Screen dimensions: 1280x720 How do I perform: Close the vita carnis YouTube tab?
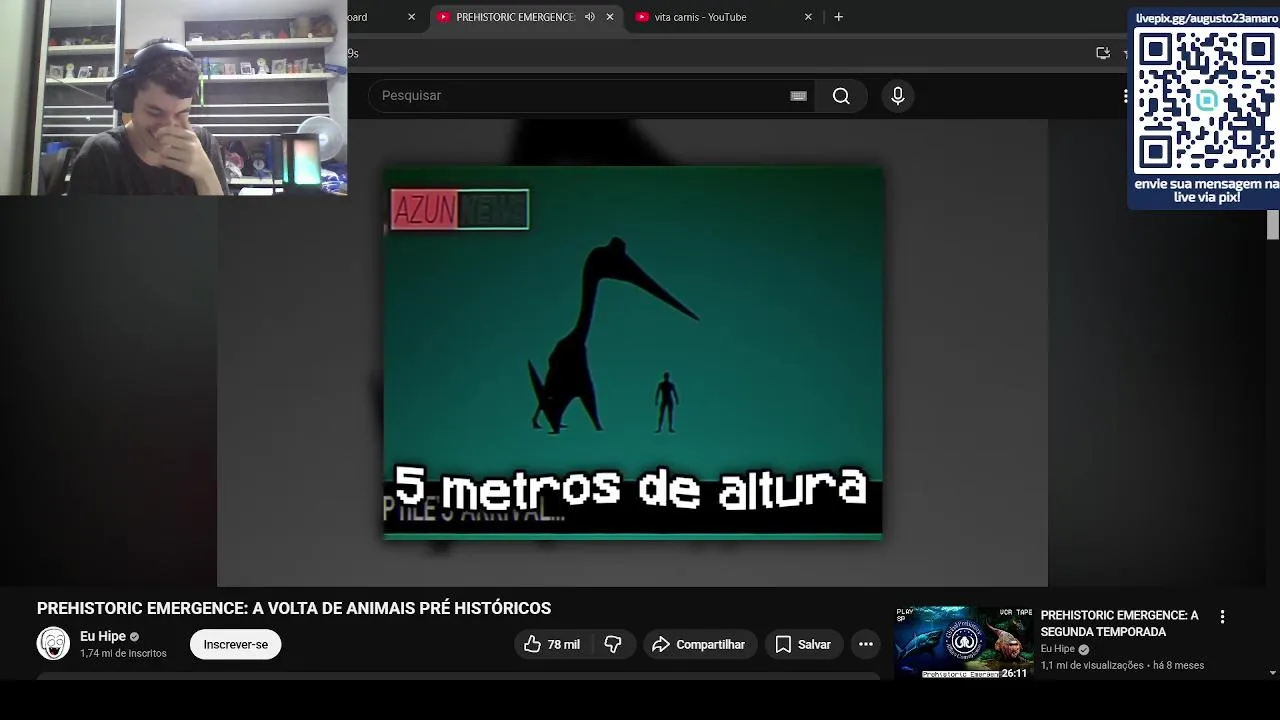coord(808,17)
